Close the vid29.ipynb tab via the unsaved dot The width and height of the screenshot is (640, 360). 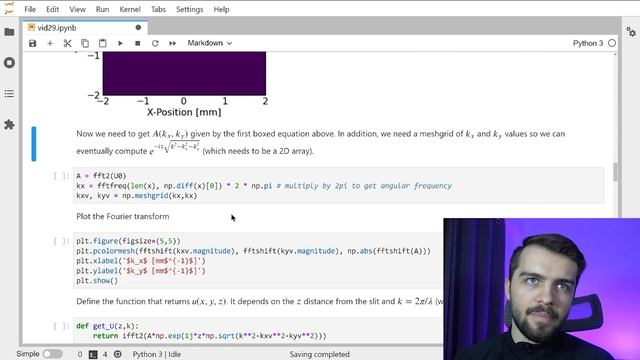[x=138, y=28]
